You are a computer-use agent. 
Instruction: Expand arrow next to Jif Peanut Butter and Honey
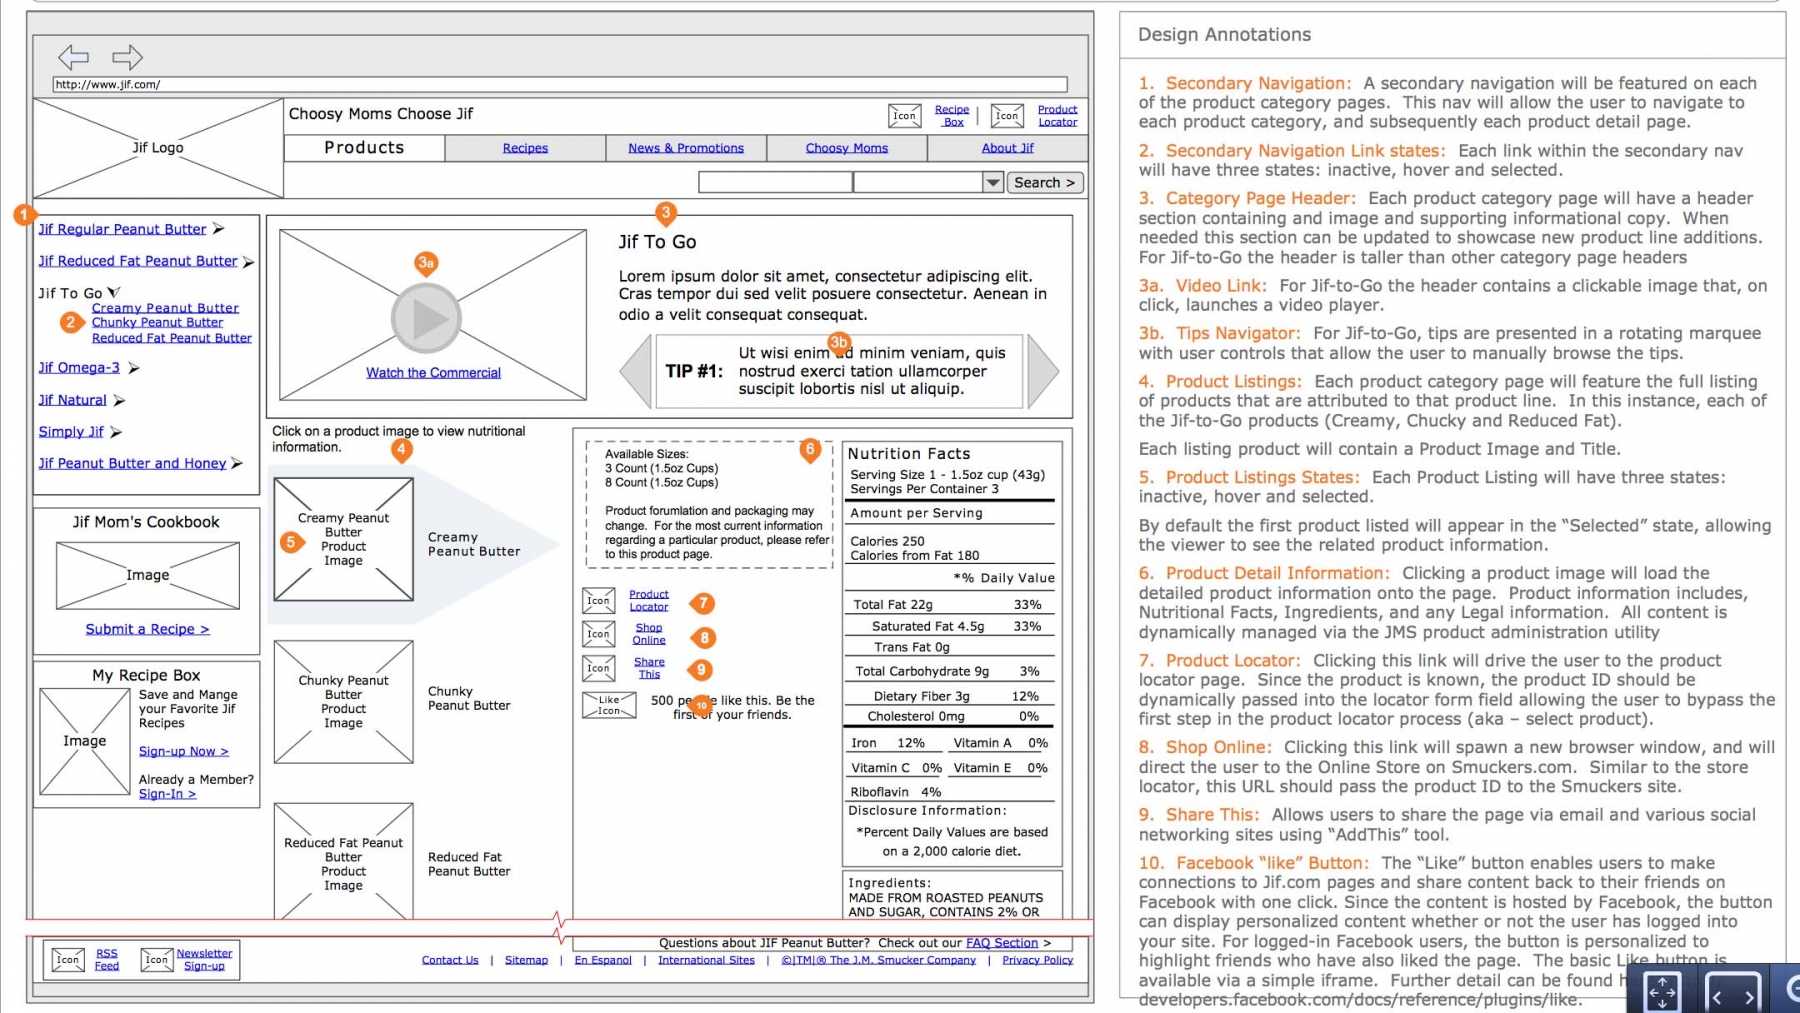237,463
